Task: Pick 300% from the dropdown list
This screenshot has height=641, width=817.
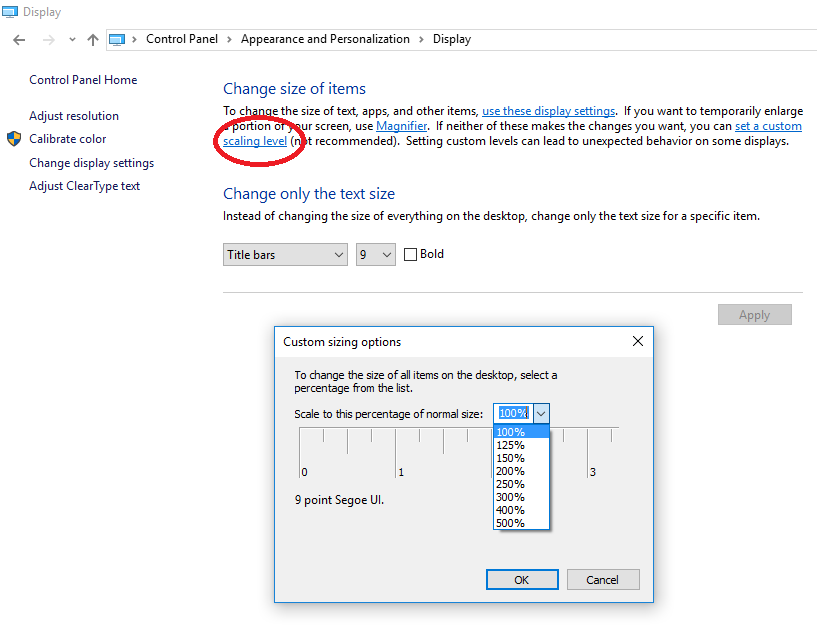Action: (x=521, y=497)
